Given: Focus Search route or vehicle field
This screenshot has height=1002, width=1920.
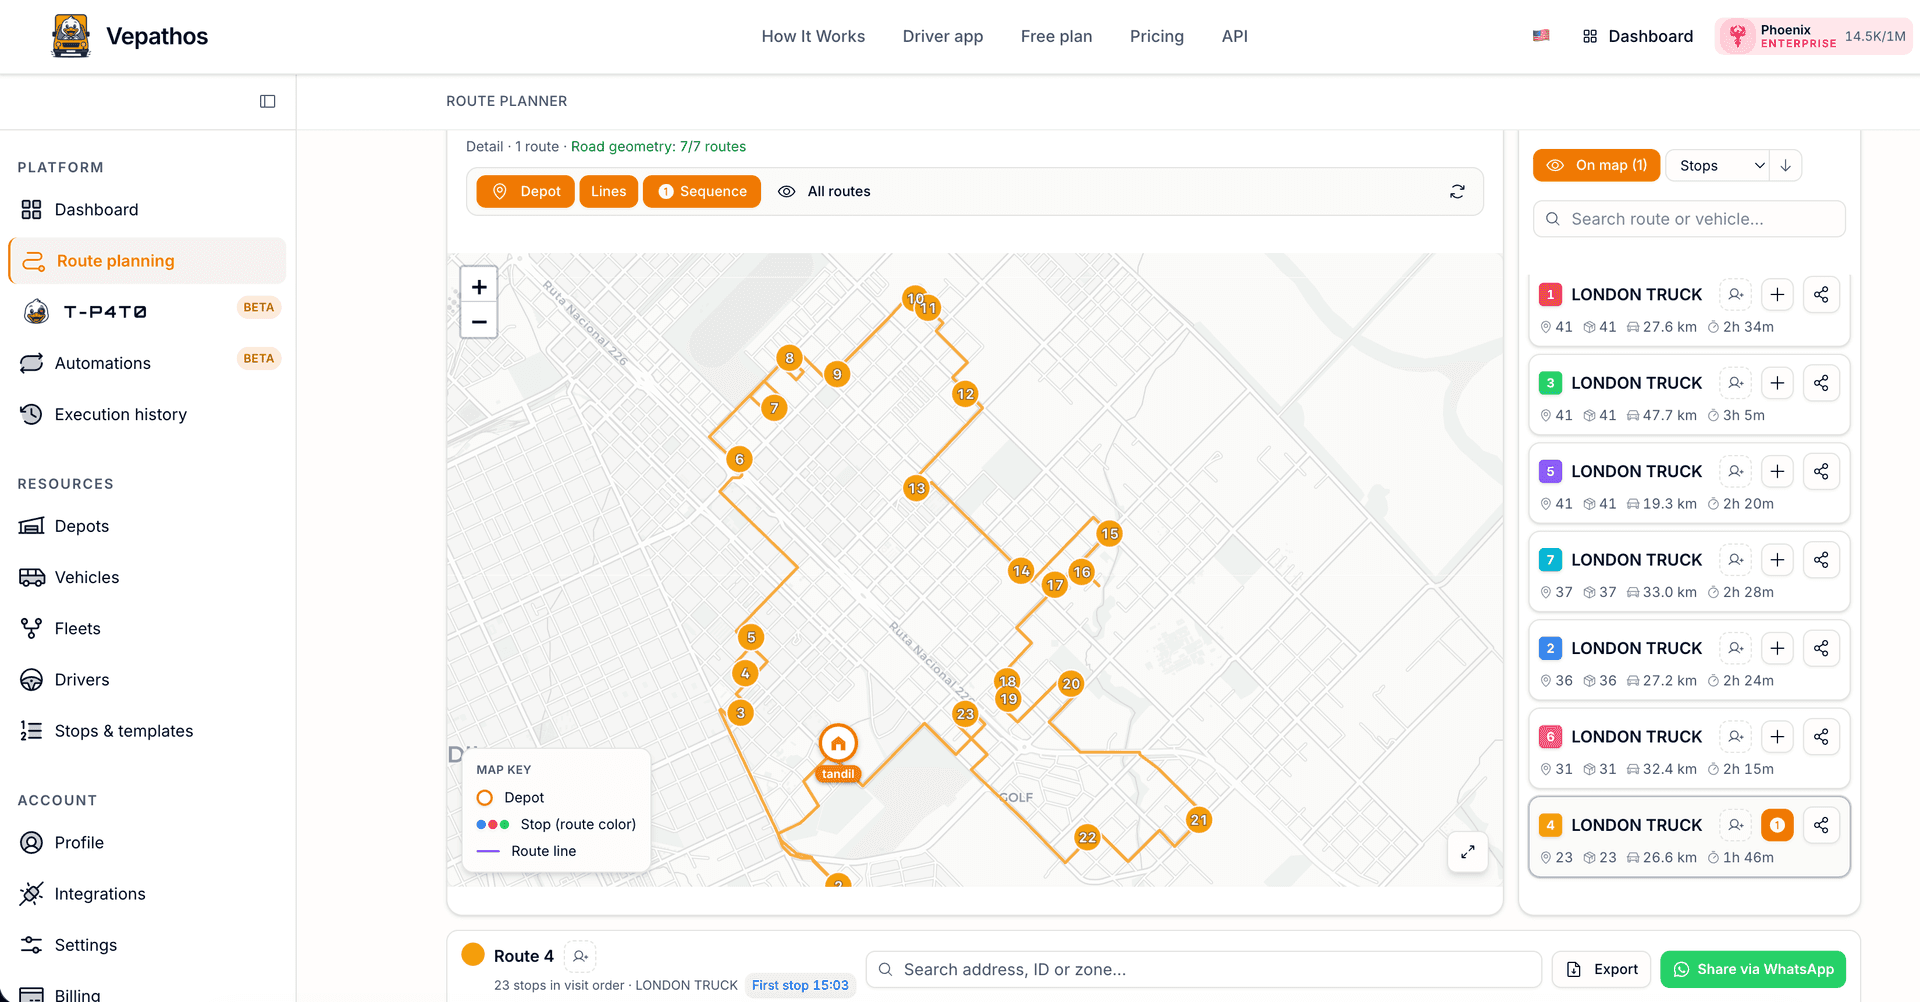Looking at the screenshot, I should (x=1689, y=219).
